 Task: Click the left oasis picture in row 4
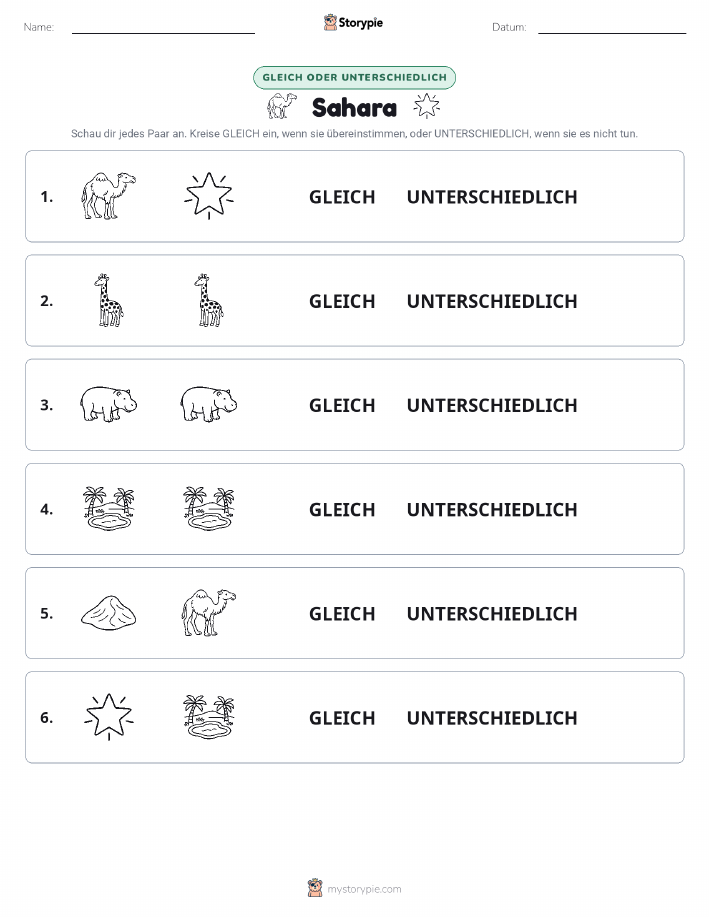coord(108,508)
